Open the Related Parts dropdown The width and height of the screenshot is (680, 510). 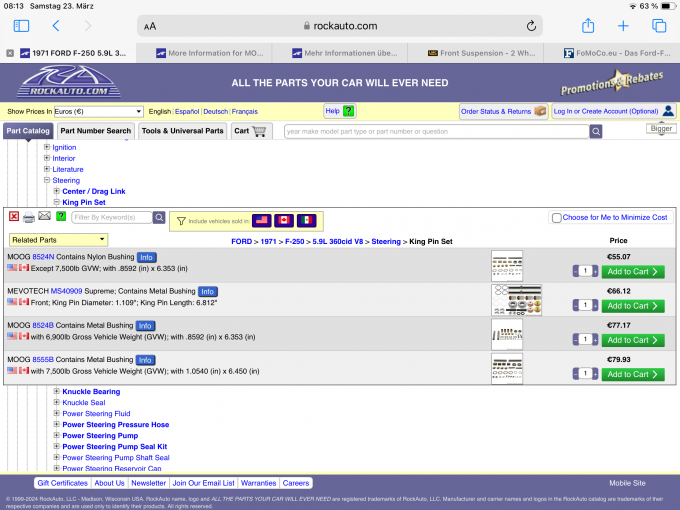59,240
